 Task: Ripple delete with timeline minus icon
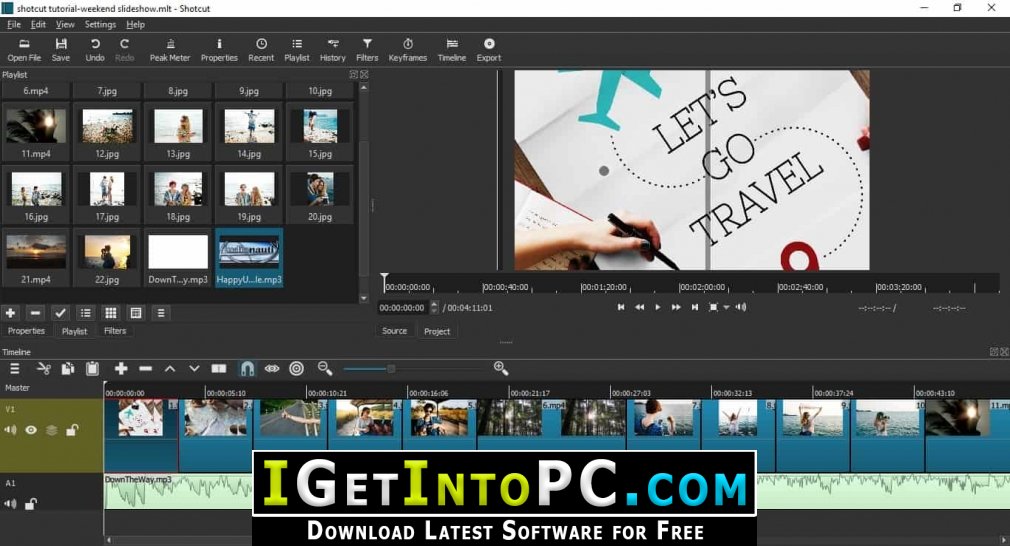(146, 369)
